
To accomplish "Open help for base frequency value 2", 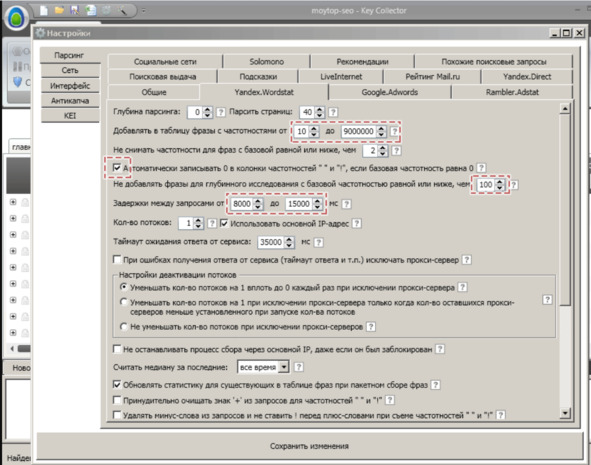I will (396, 151).
